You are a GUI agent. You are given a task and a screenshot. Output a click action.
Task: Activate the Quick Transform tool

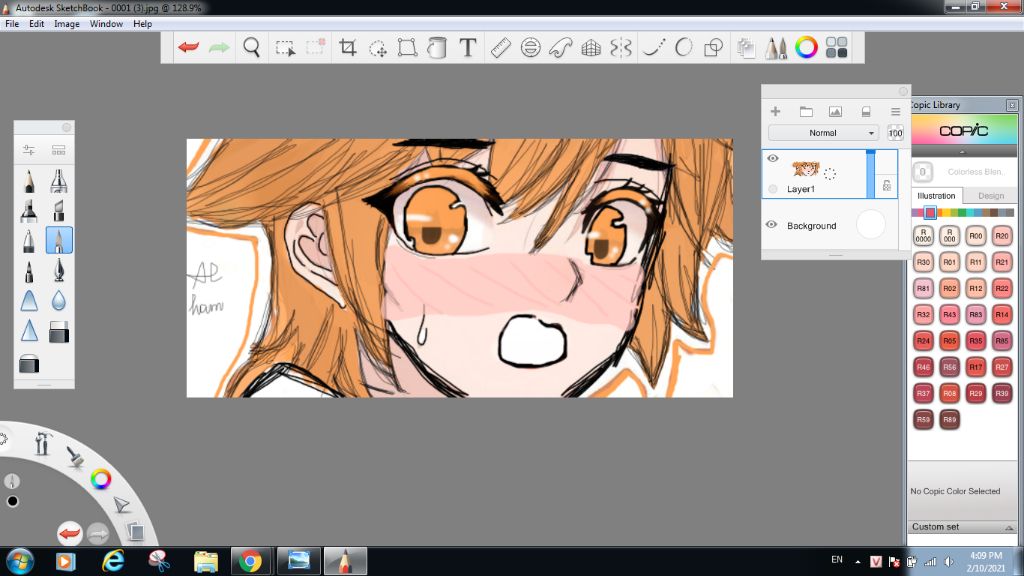pos(377,48)
